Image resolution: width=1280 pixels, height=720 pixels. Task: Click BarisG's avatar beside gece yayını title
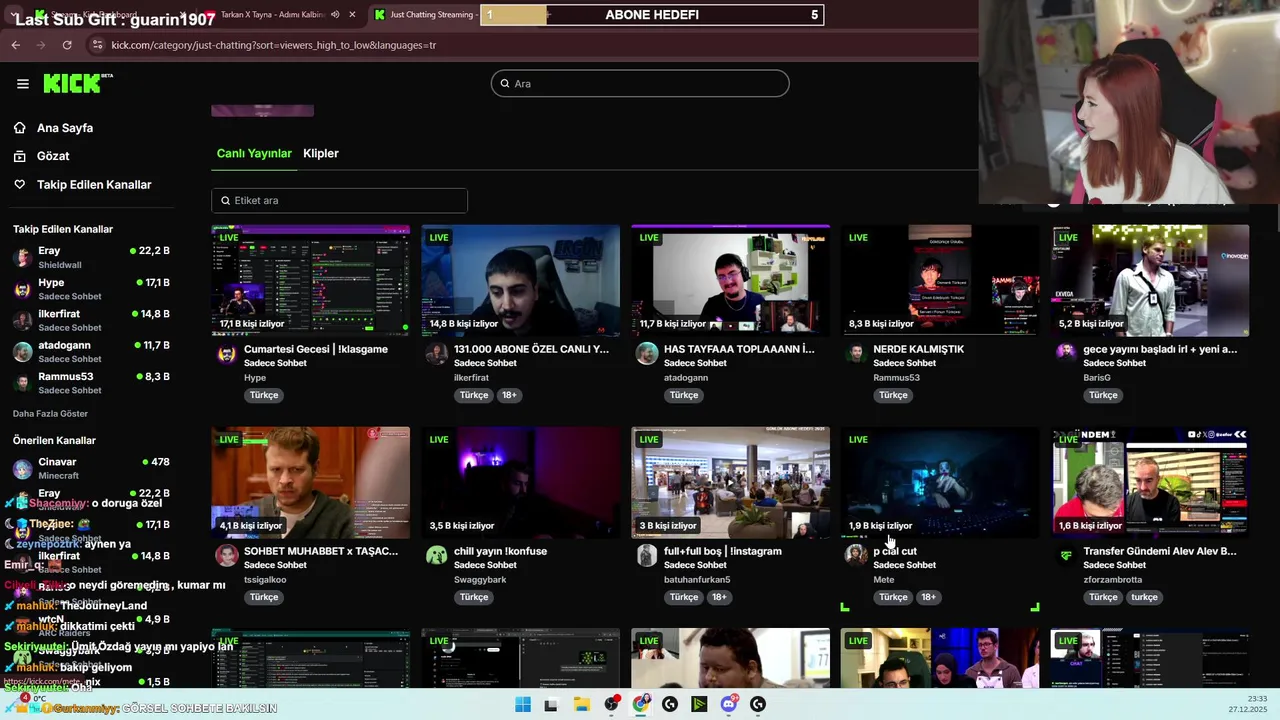click(1066, 354)
